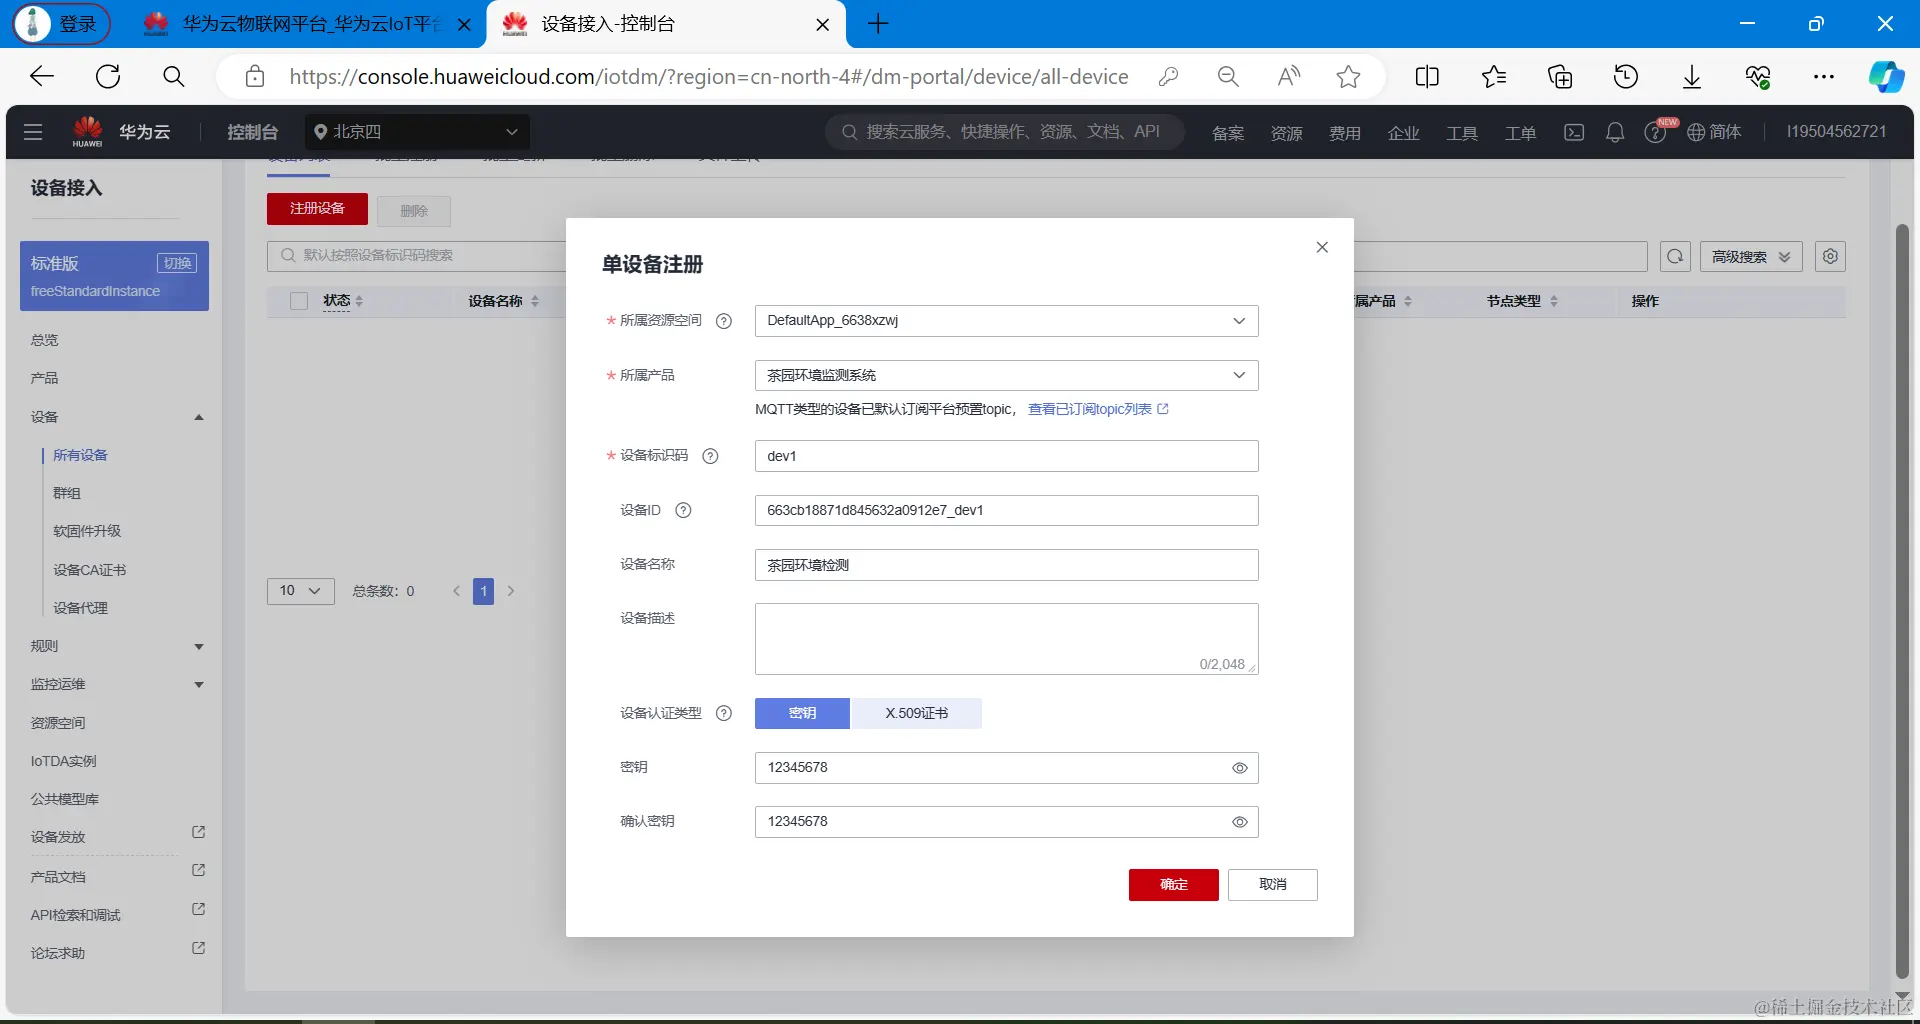Open the password key icon in address bar
This screenshot has width=1920, height=1024.
(x=1168, y=77)
